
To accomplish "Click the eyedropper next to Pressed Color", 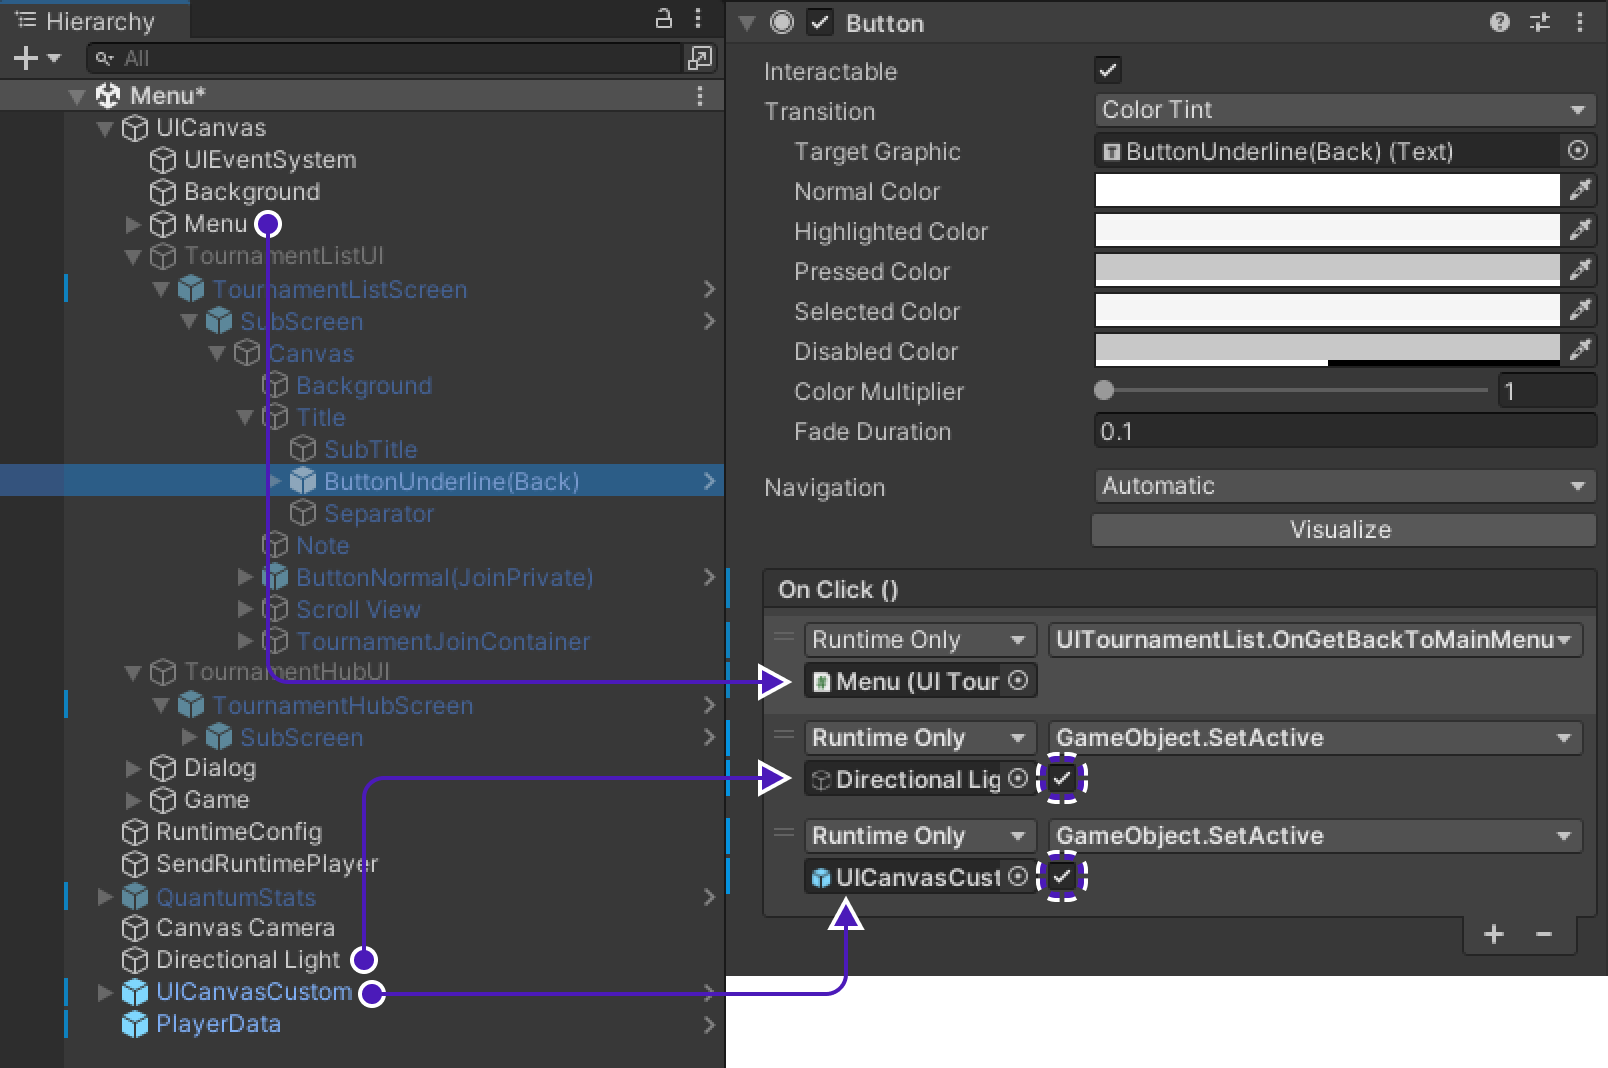I will [1580, 270].
